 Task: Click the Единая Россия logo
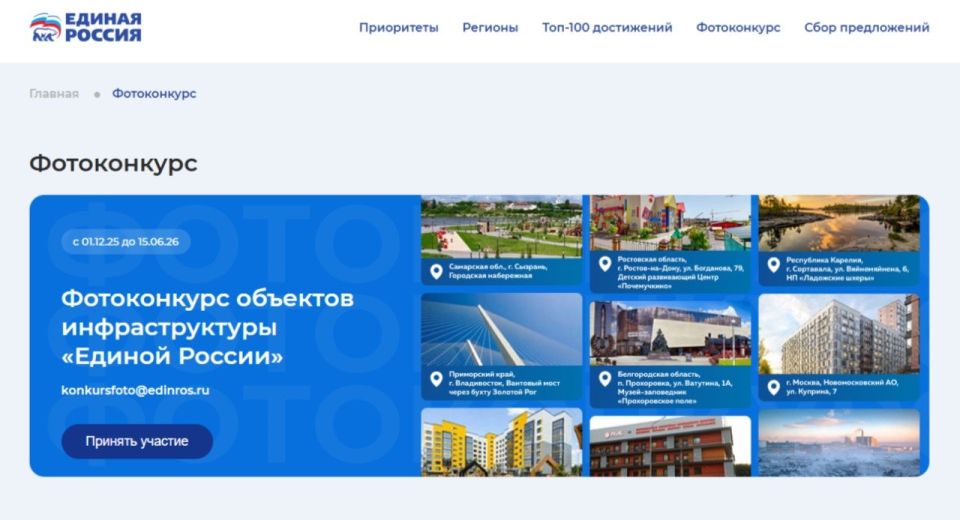click(86, 28)
